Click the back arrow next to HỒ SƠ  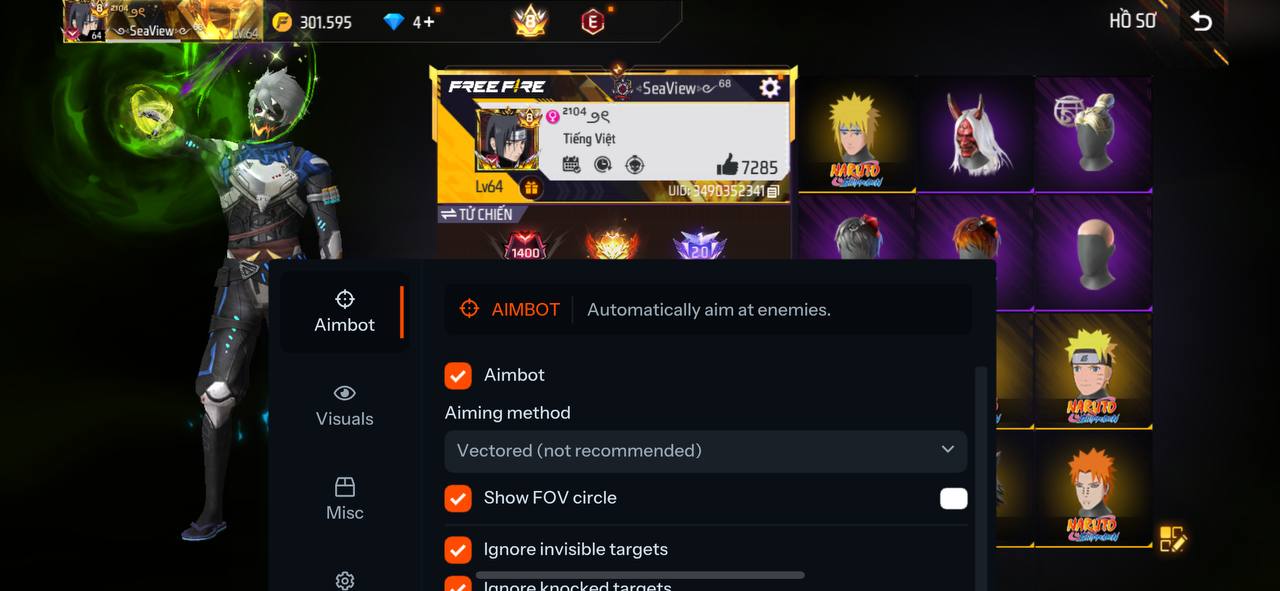coord(1201,21)
